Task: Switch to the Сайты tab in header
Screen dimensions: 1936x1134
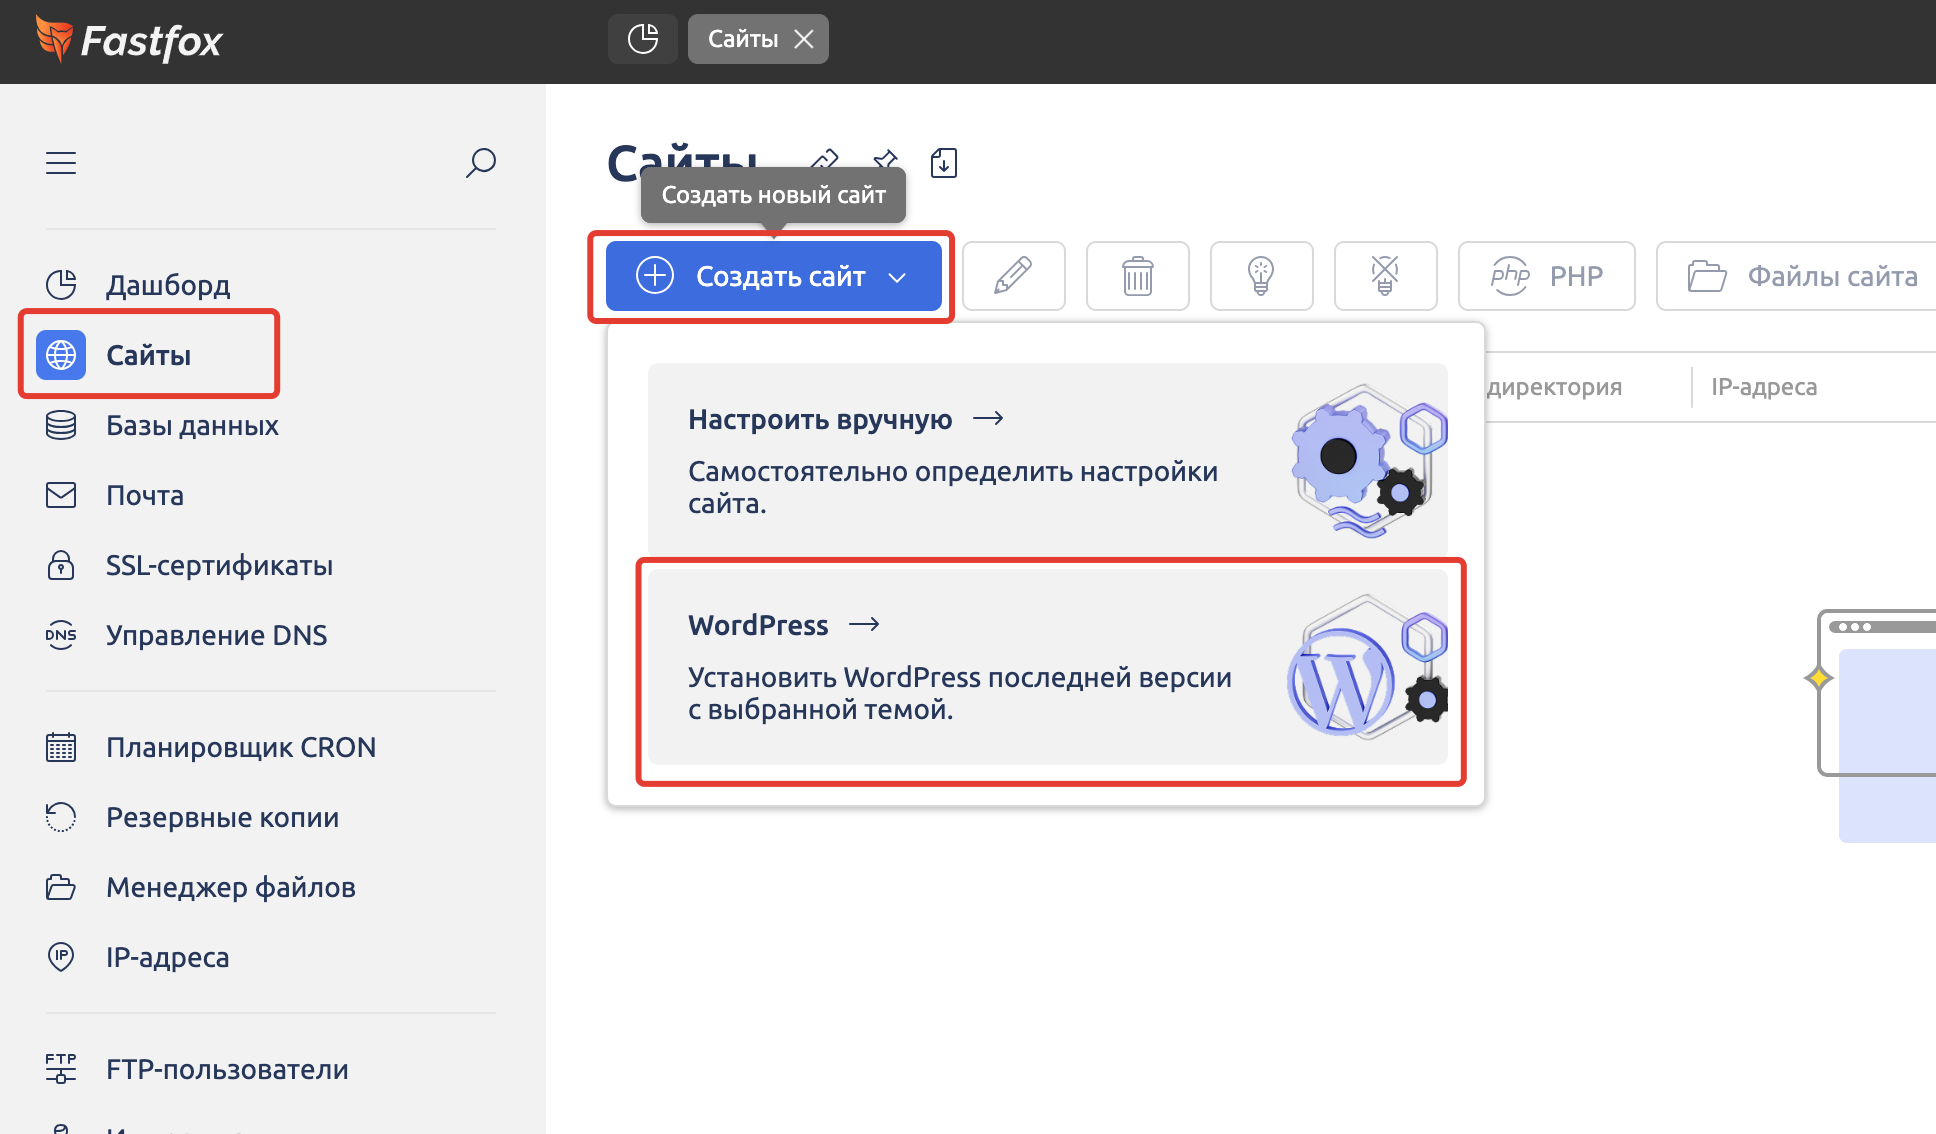Action: point(743,39)
